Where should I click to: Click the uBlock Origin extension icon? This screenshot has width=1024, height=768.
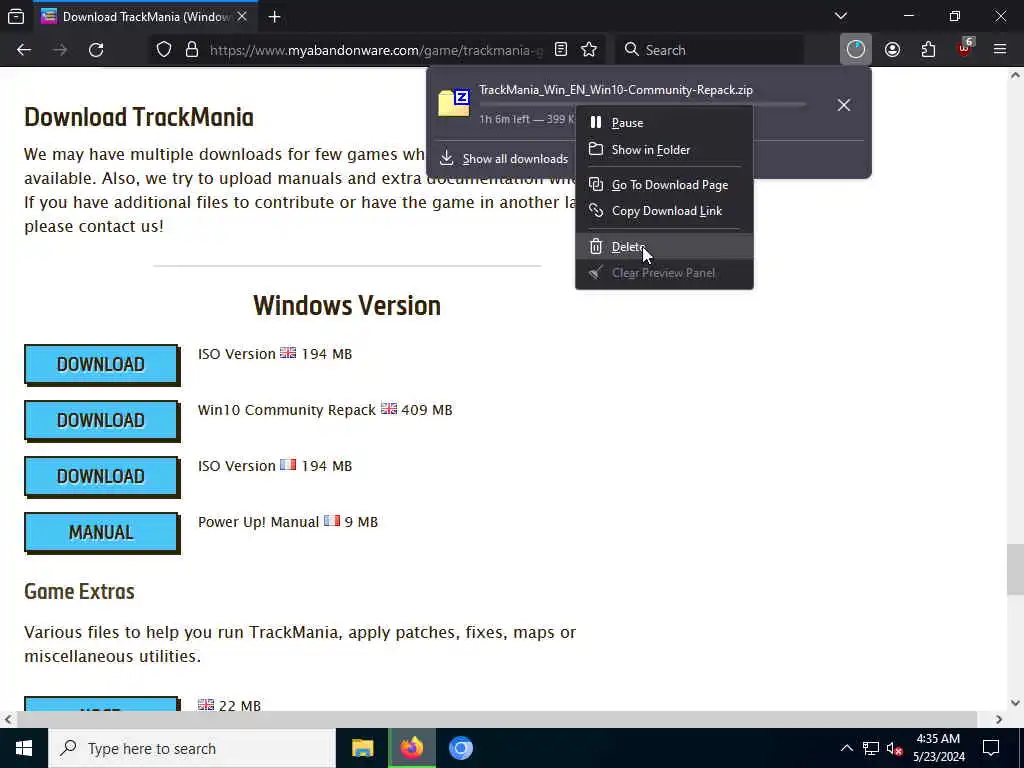pyautogui.click(x=965, y=48)
